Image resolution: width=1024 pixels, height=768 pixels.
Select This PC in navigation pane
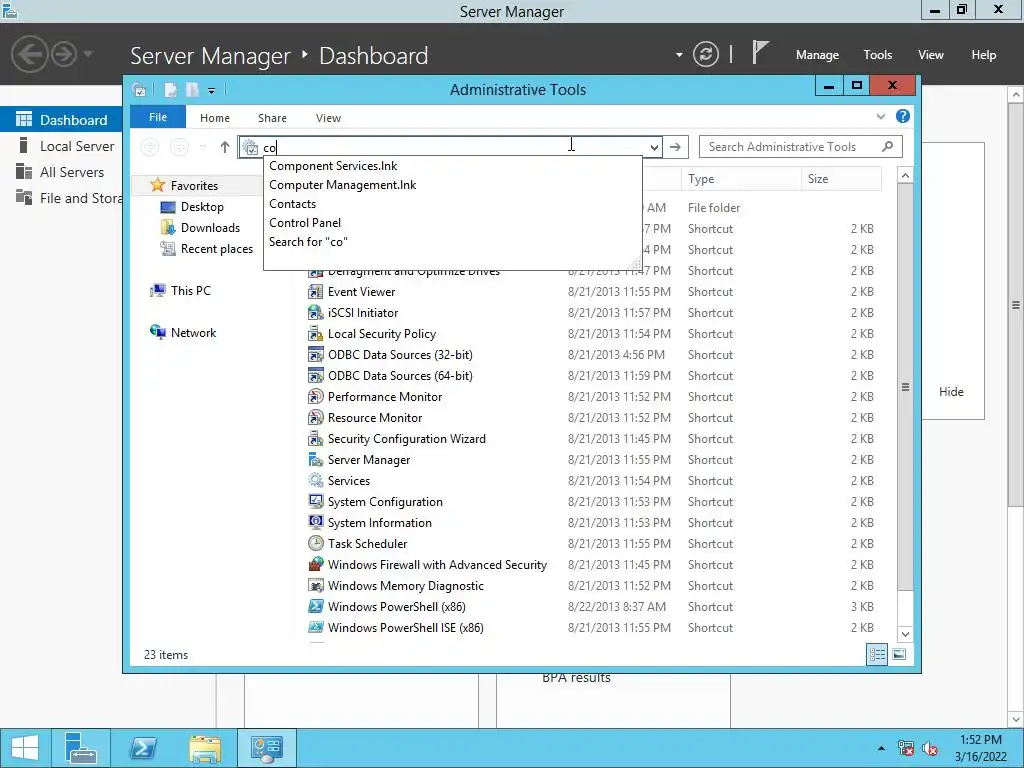click(x=190, y=291)
